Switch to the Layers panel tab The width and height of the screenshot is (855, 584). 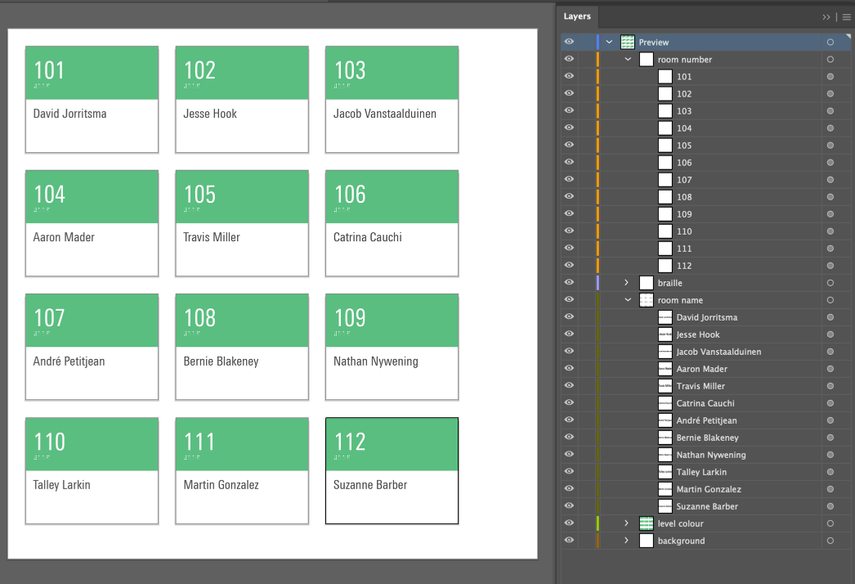tap(577, 16)
